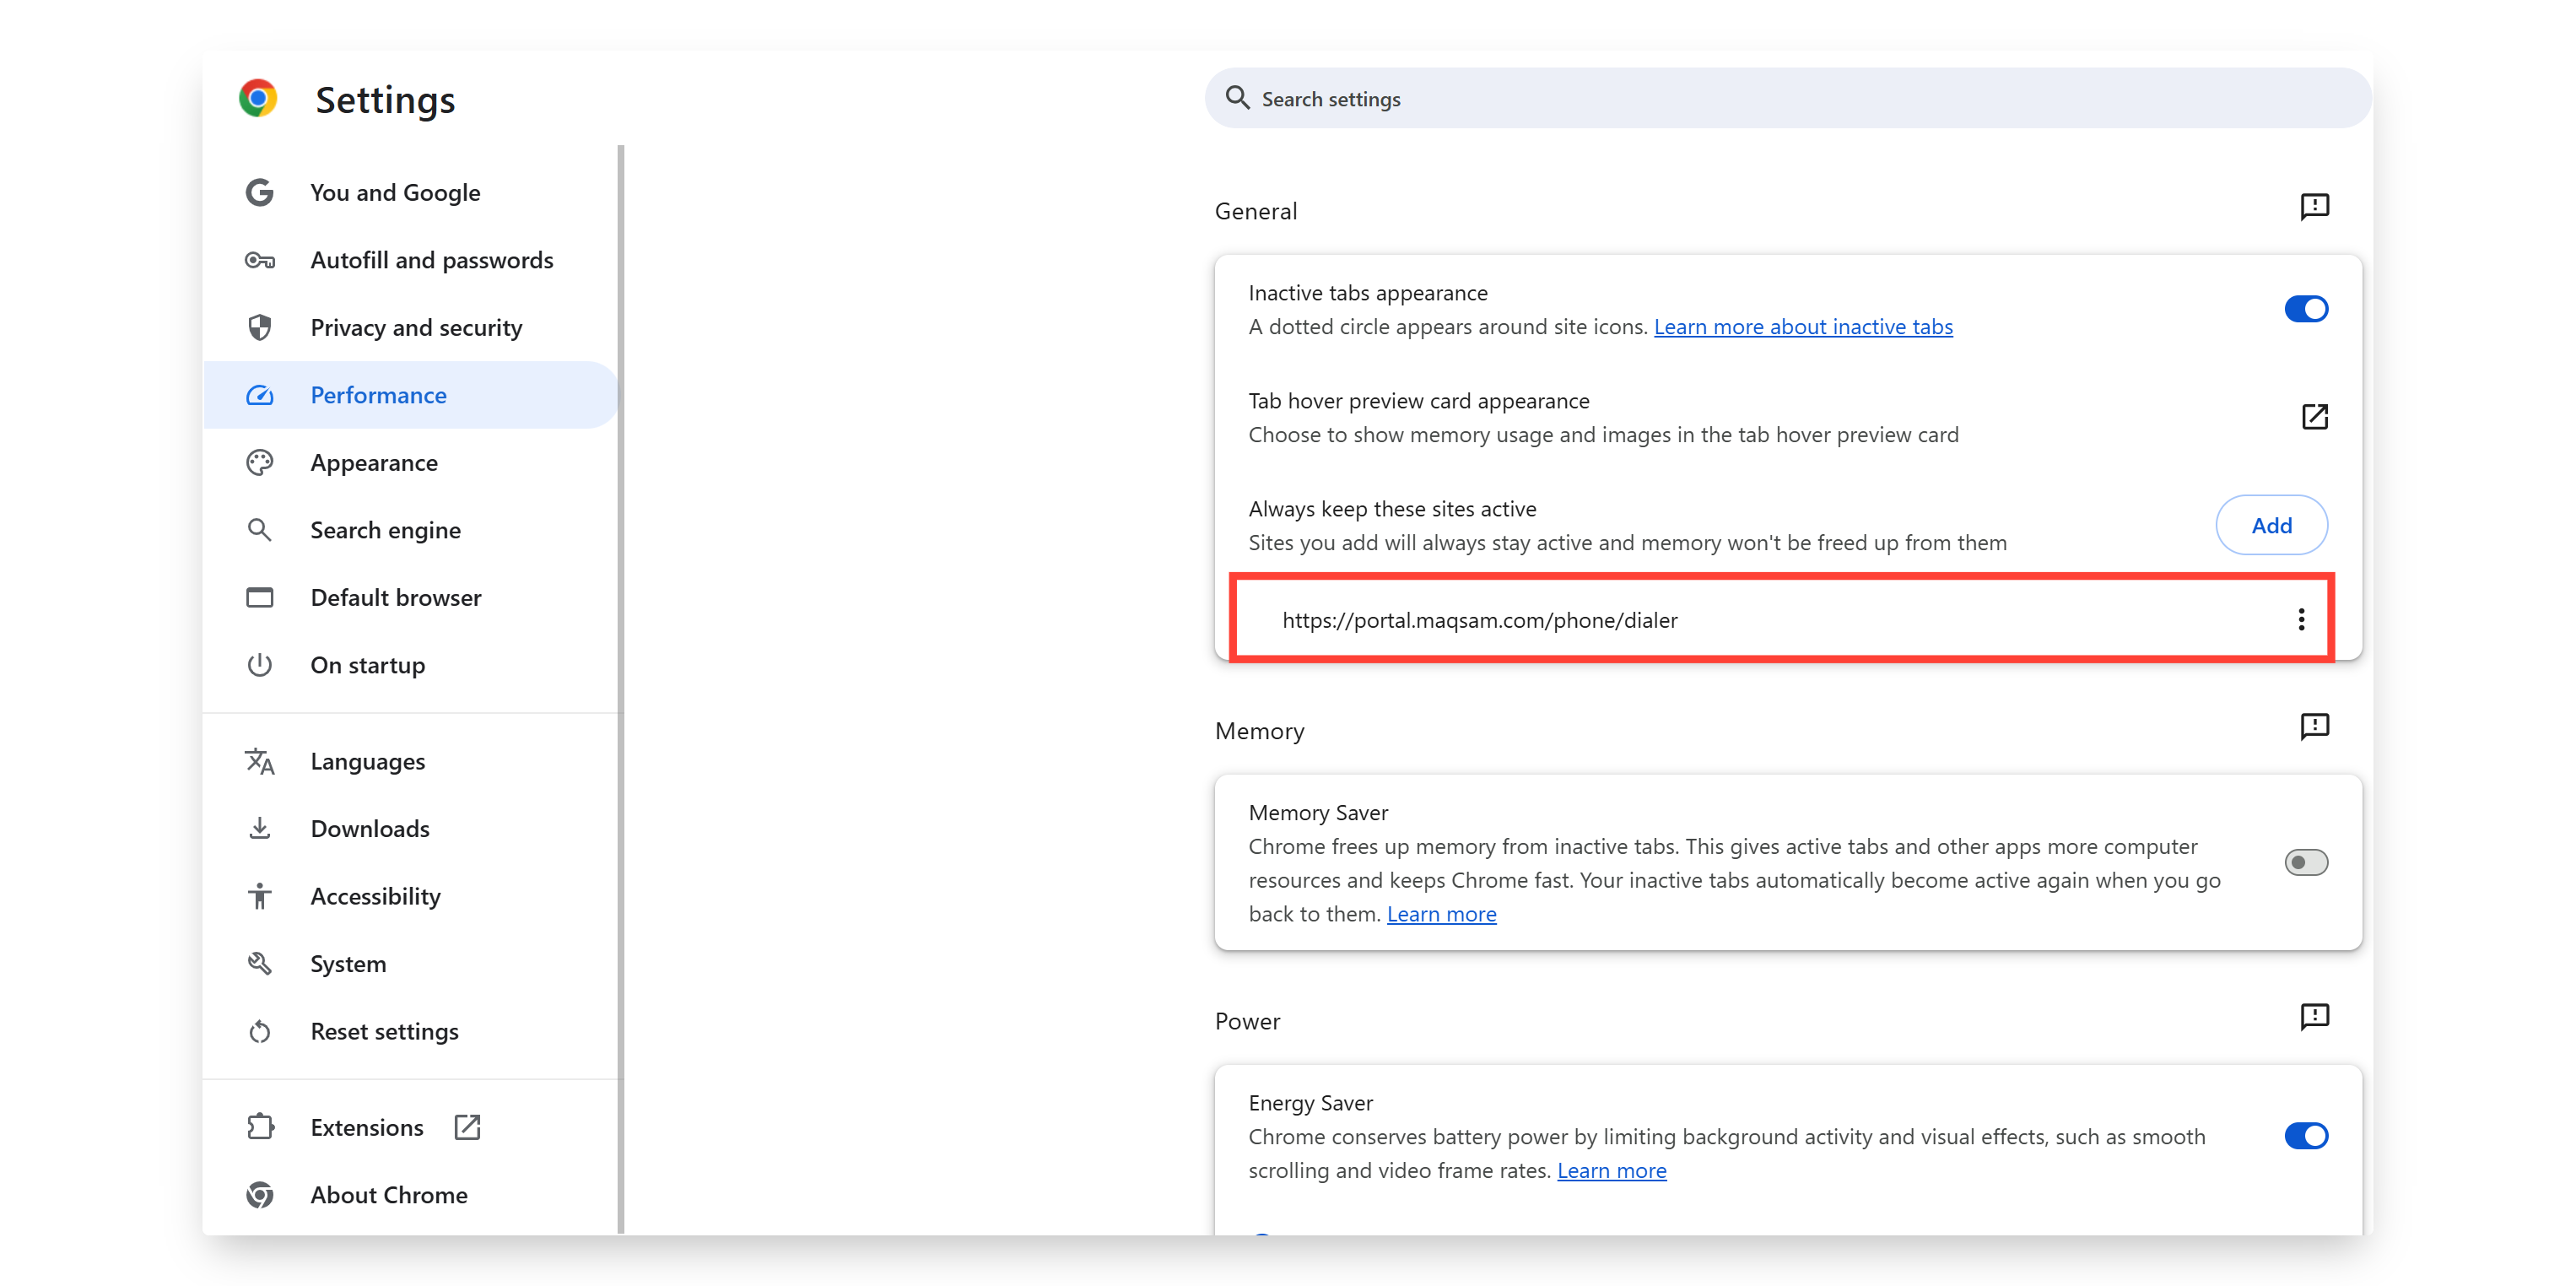Screen dimensions: 2576x1286
Task: Go to Autofill and passwords
Action: coord(410,260)
